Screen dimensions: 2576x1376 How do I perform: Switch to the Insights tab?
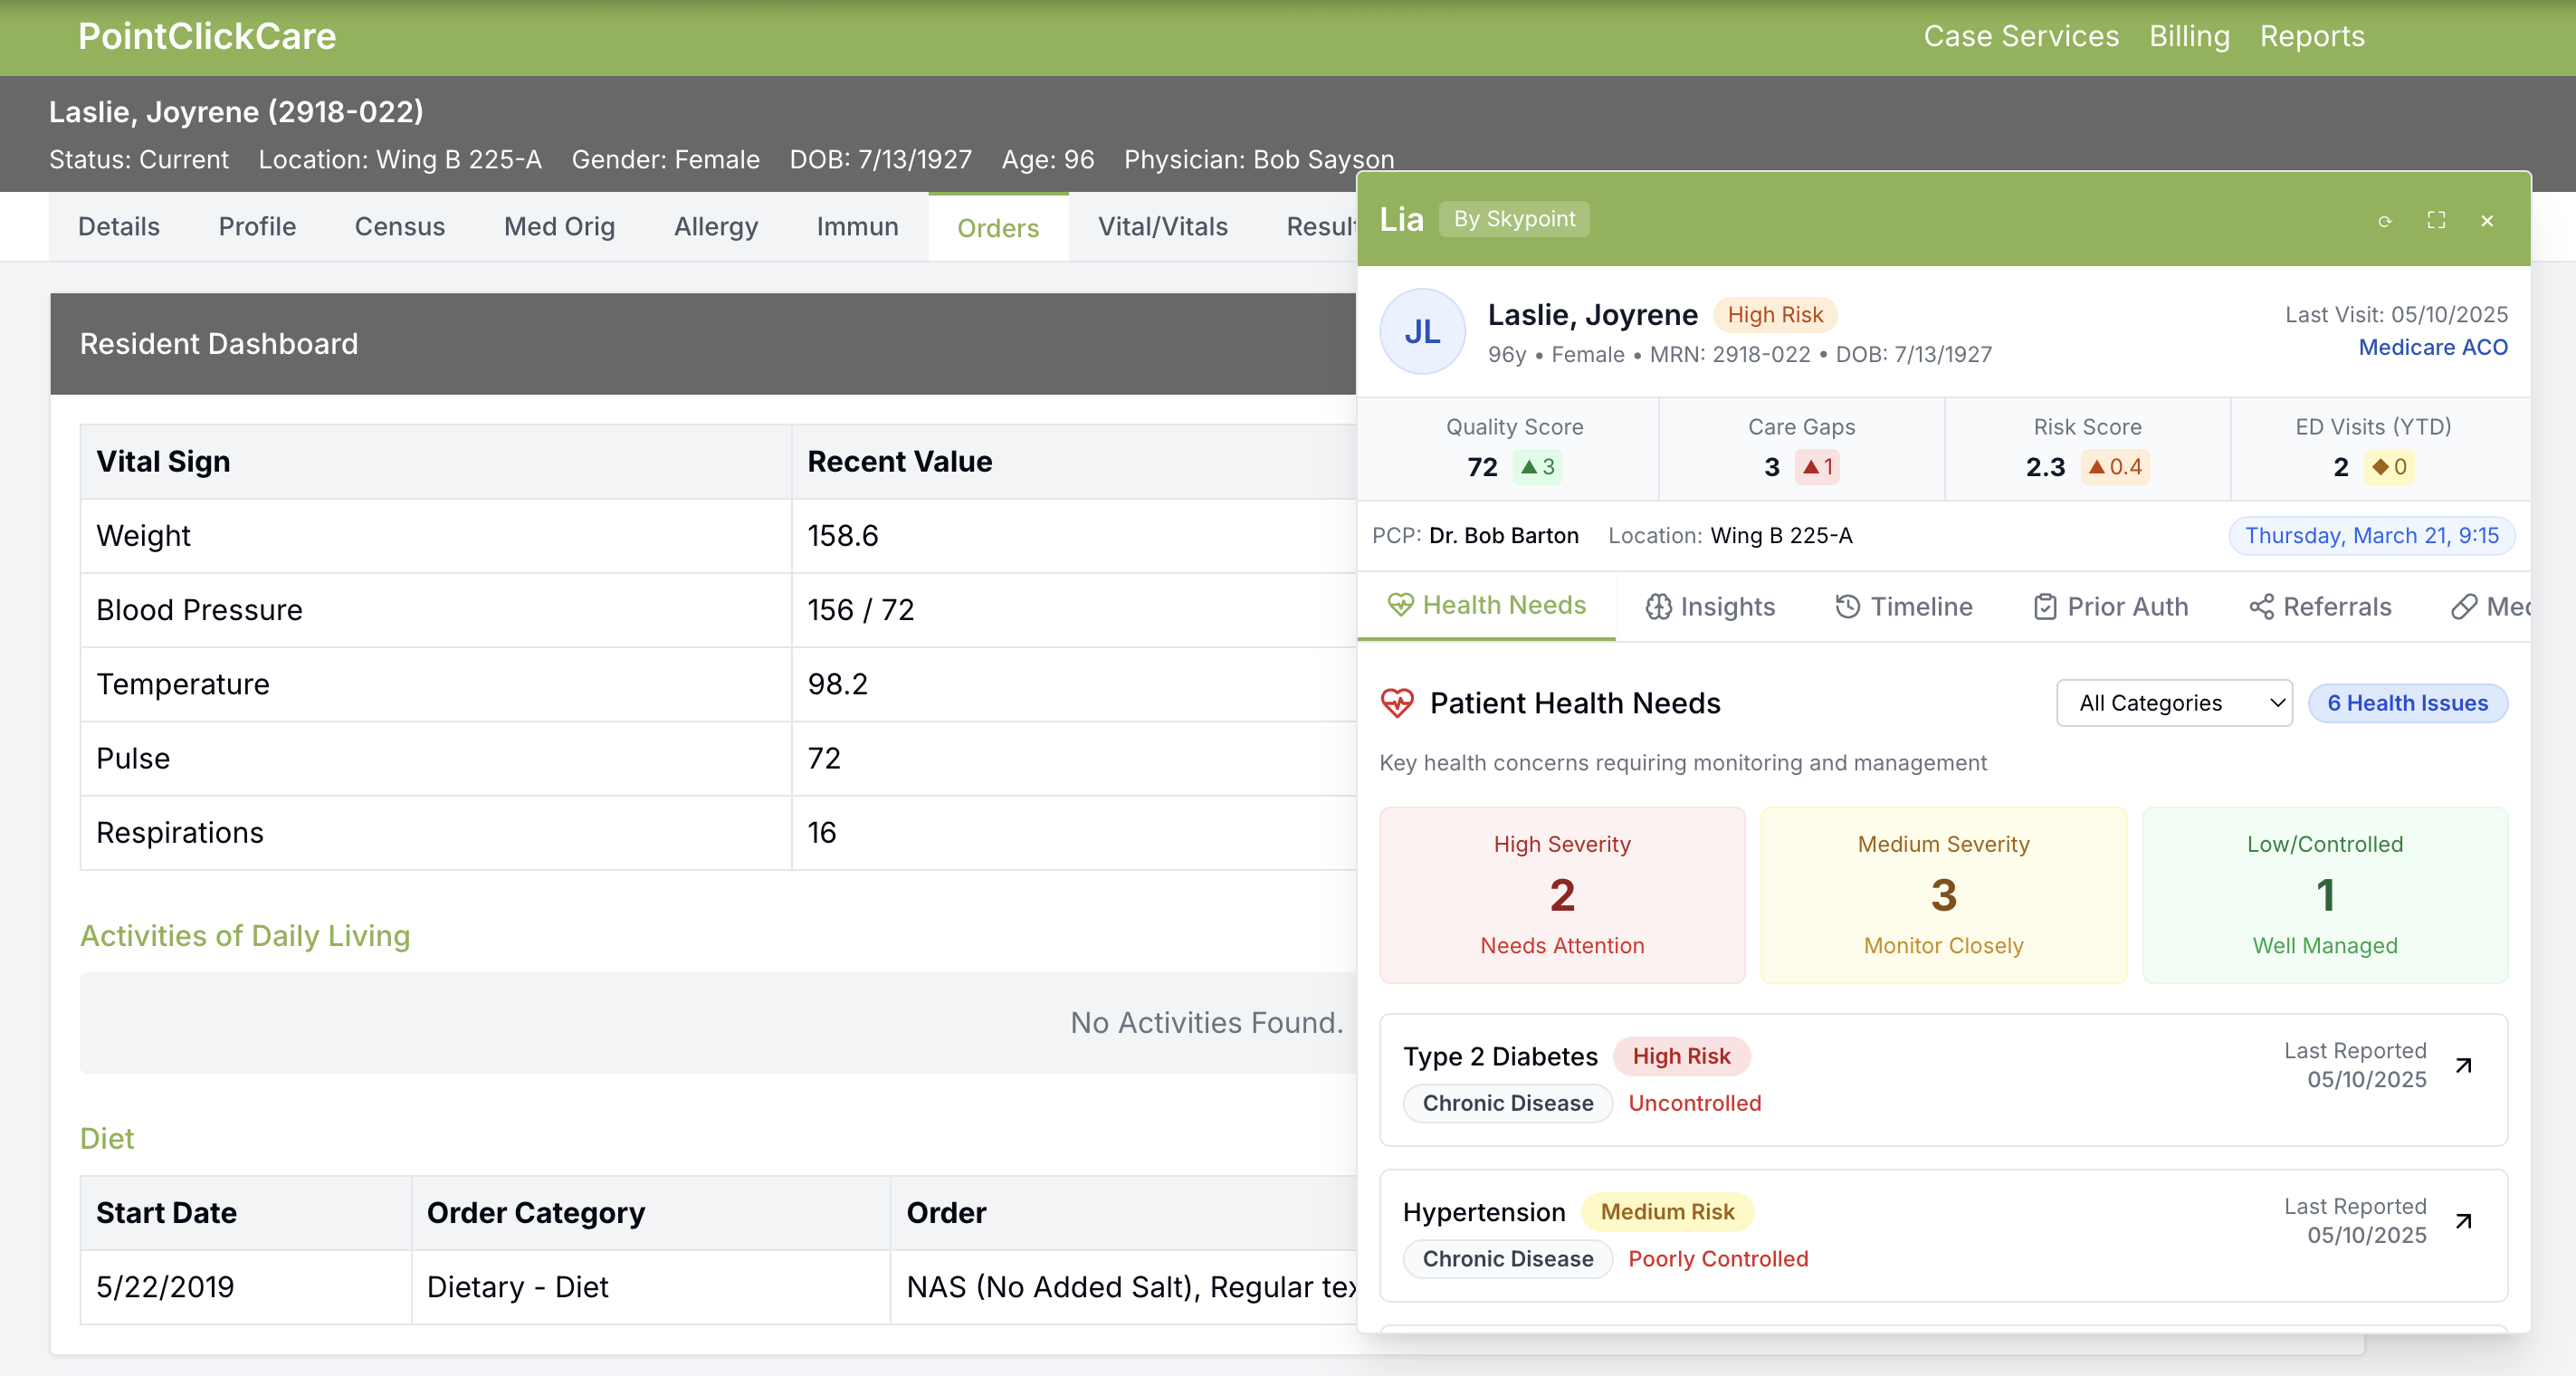[x=1710, y=606]
